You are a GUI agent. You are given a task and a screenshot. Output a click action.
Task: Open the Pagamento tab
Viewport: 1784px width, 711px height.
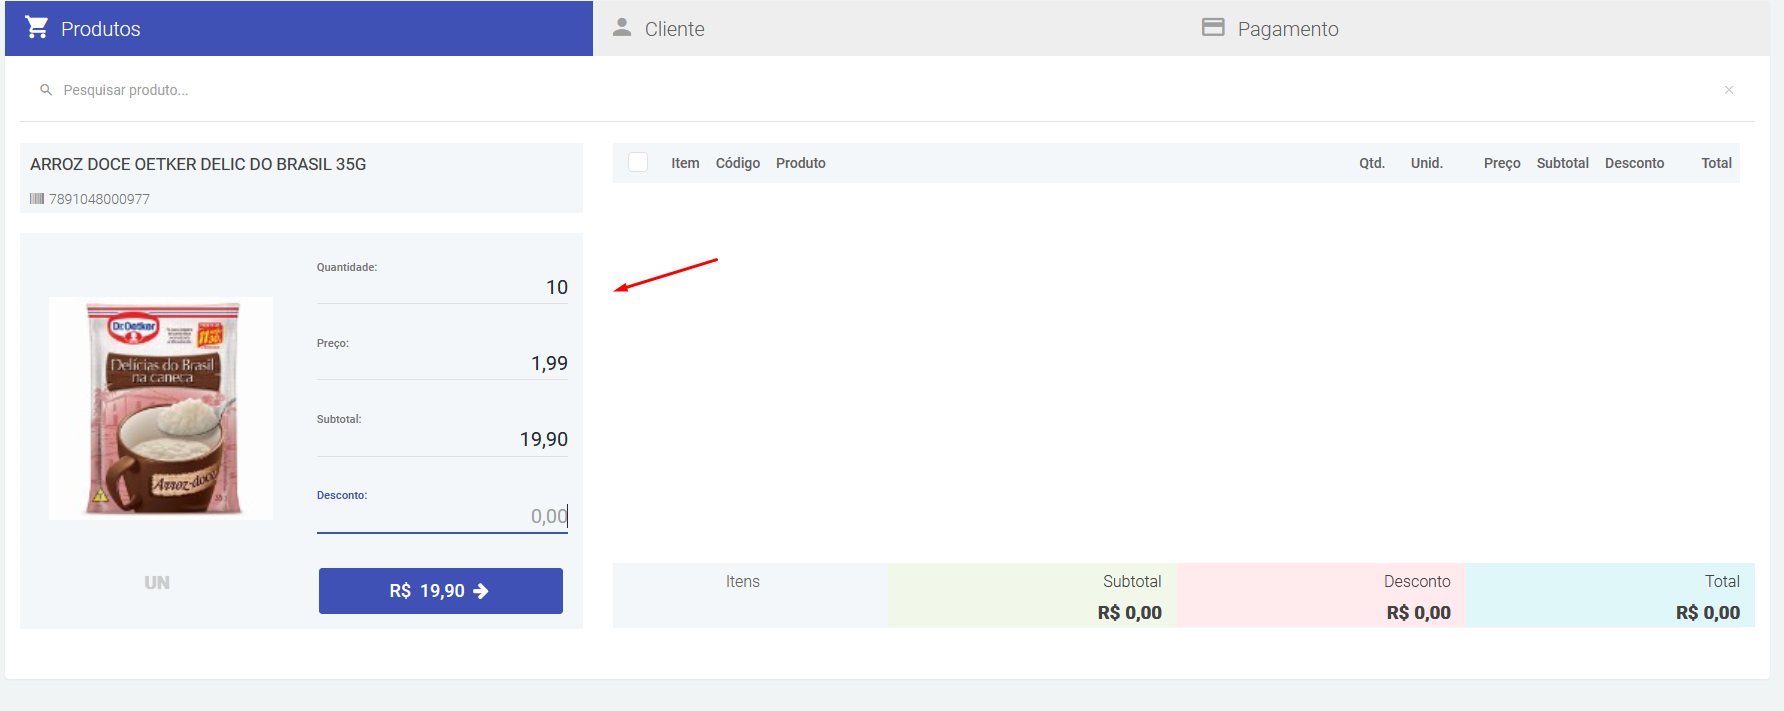point(1287,29)
